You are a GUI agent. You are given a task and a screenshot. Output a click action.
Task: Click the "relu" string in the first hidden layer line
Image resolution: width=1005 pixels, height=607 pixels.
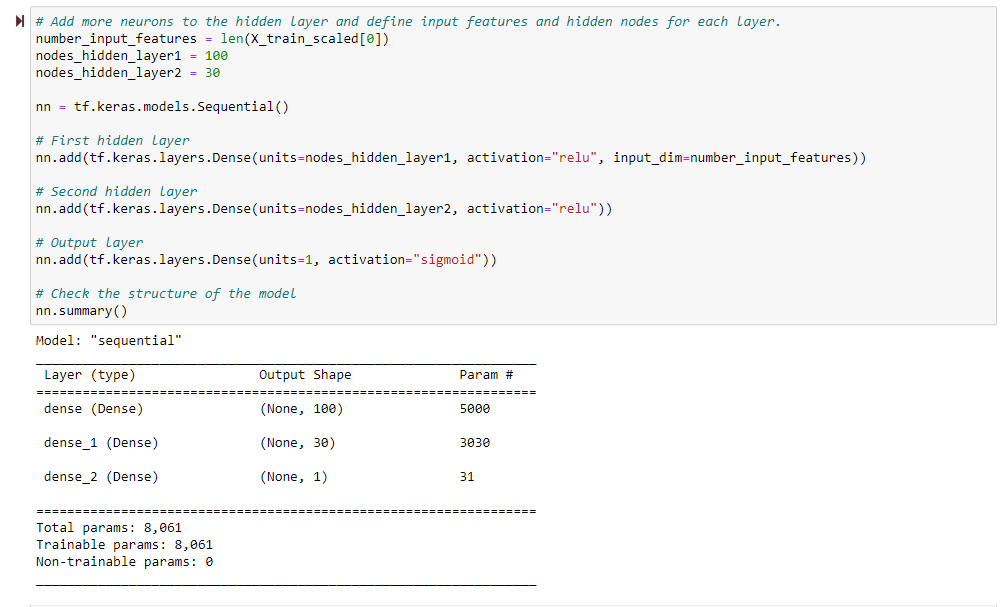574,158
